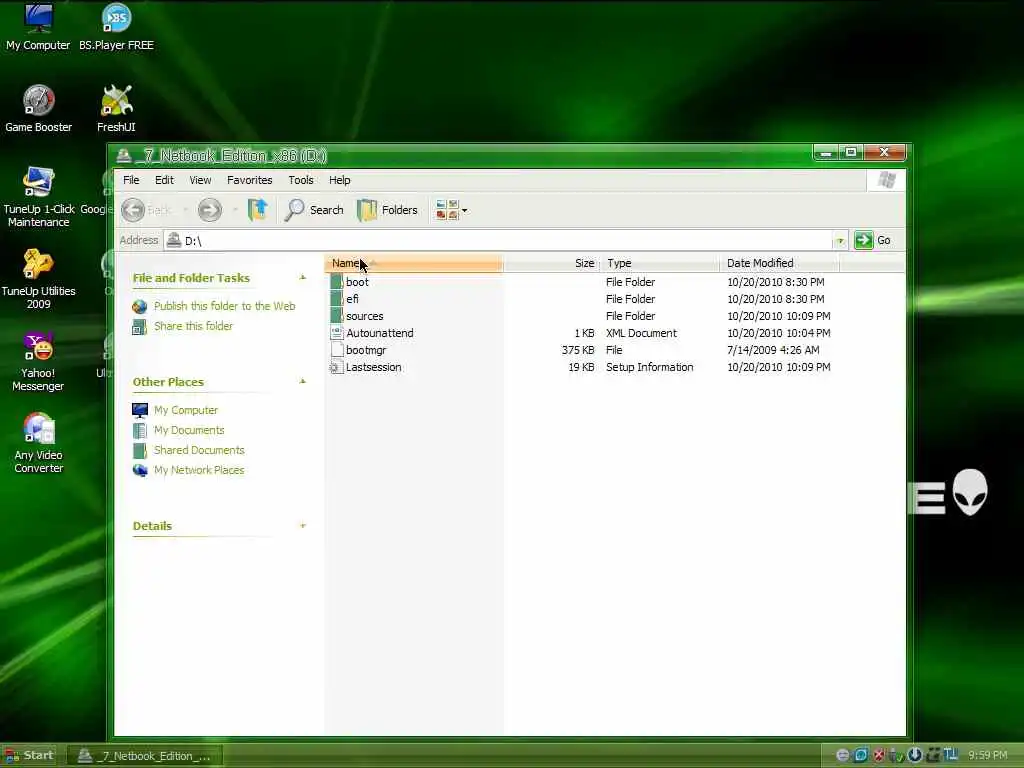Open Forward button history dropdown arrow
Image resolution: width=1024 pixels, height=768 pixels.
tap(234, 210)
